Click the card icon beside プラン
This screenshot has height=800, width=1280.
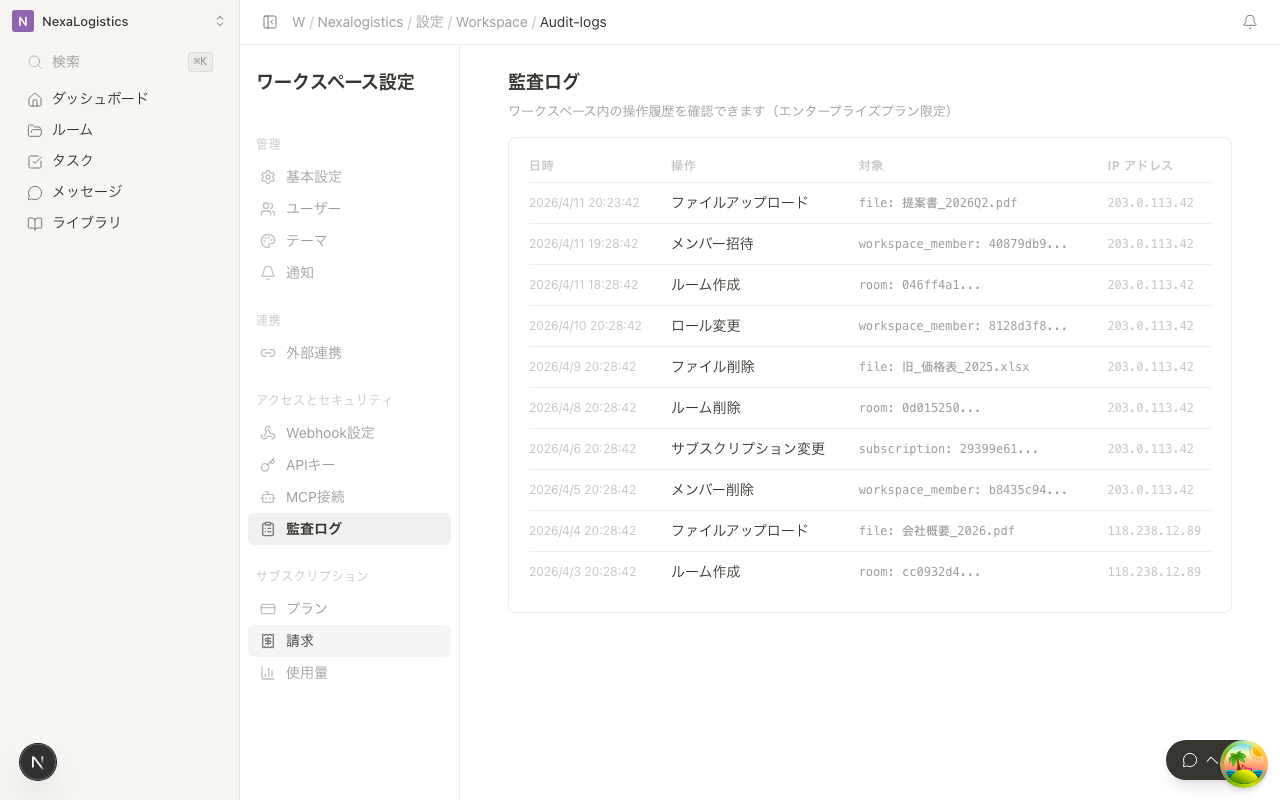tap(268, 609)
